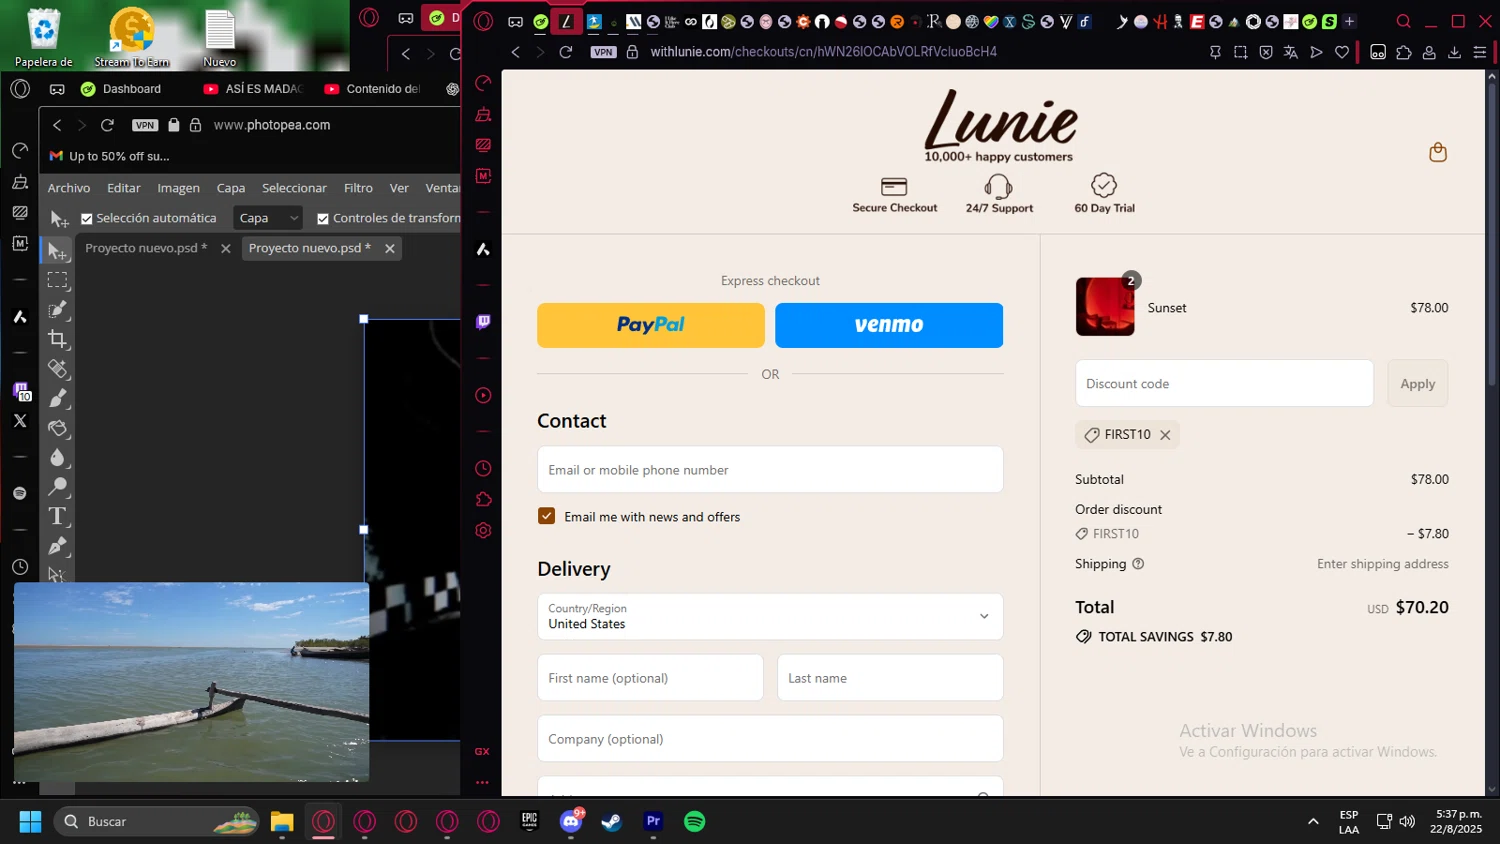Select the Paint Bucket tool in Photopea
Screen dimensions: 1500x844
click(58, 428)
